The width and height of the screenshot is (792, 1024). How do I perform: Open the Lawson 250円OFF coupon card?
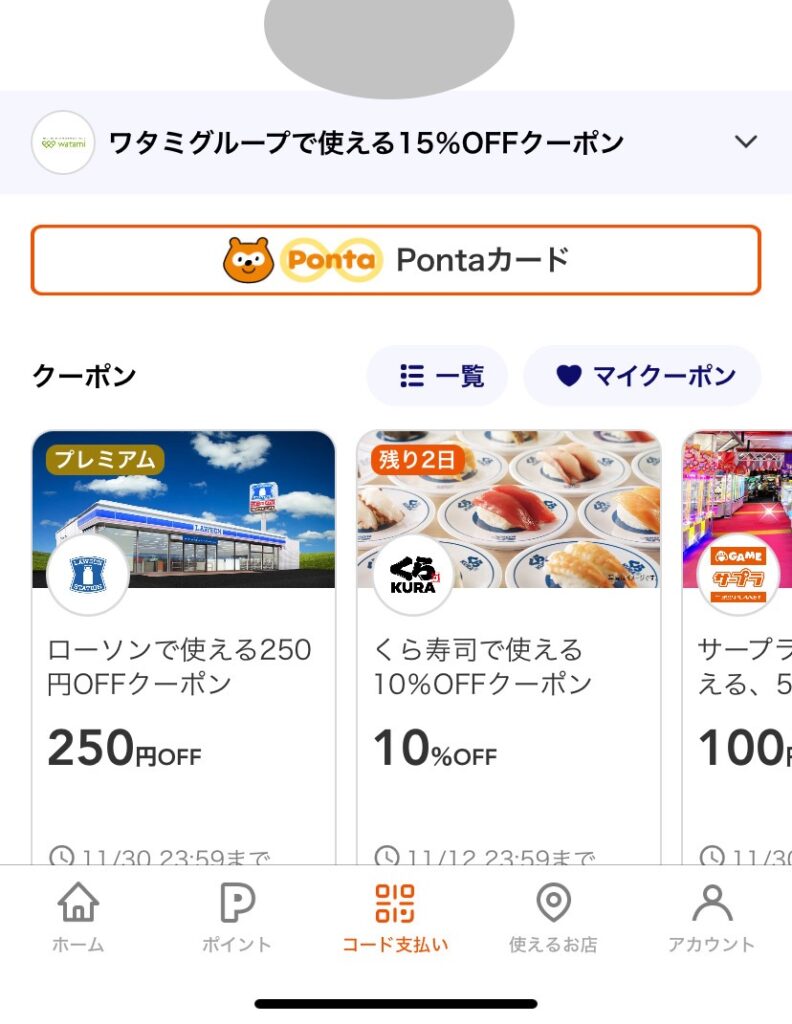pyautogui.click(x=184, y=700)
